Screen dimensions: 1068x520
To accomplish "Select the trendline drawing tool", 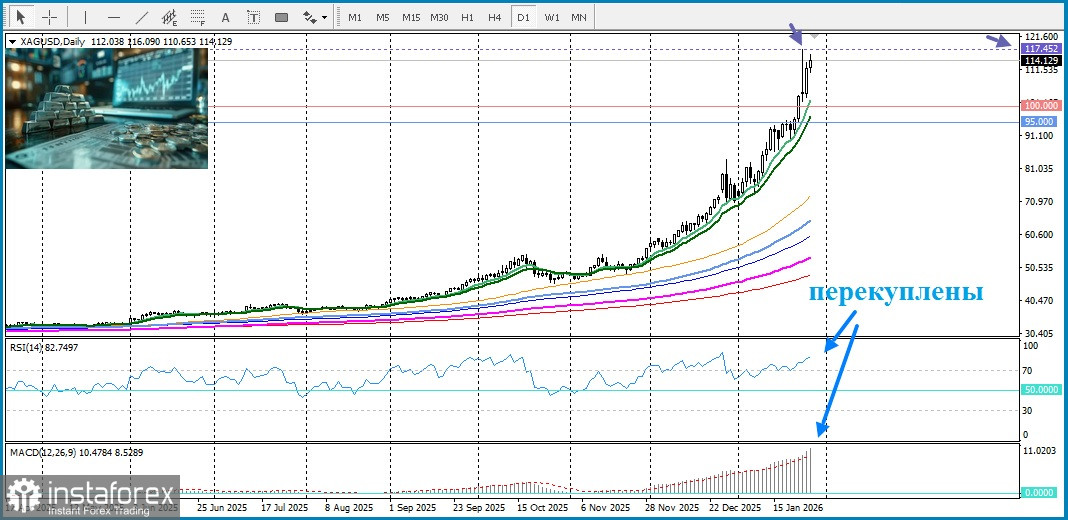I will tap(142, 17).
